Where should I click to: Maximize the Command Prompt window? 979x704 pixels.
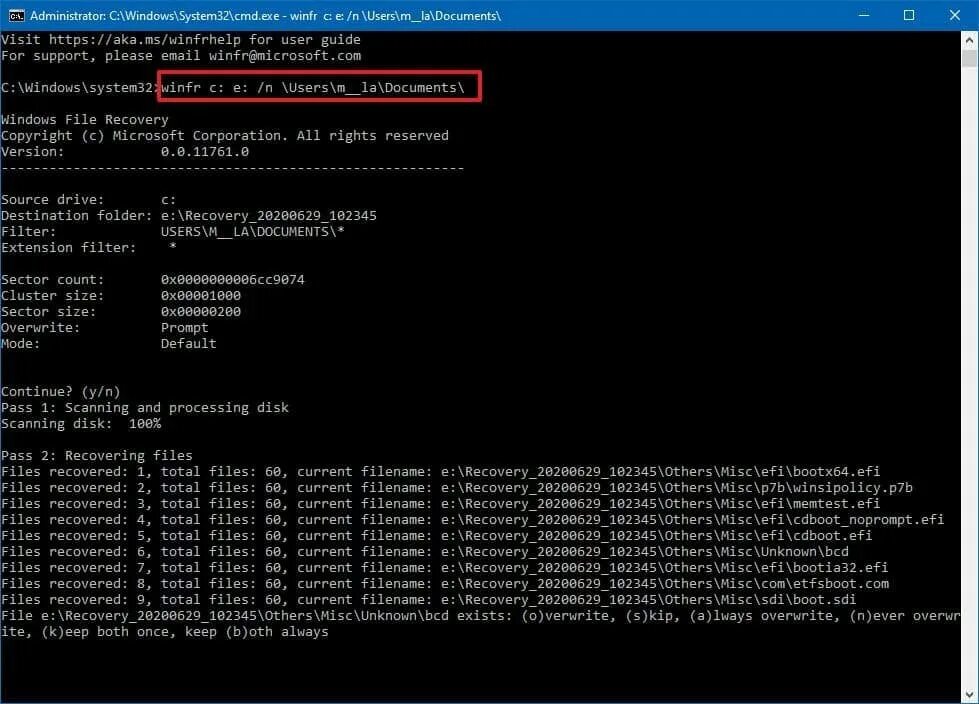909,15
